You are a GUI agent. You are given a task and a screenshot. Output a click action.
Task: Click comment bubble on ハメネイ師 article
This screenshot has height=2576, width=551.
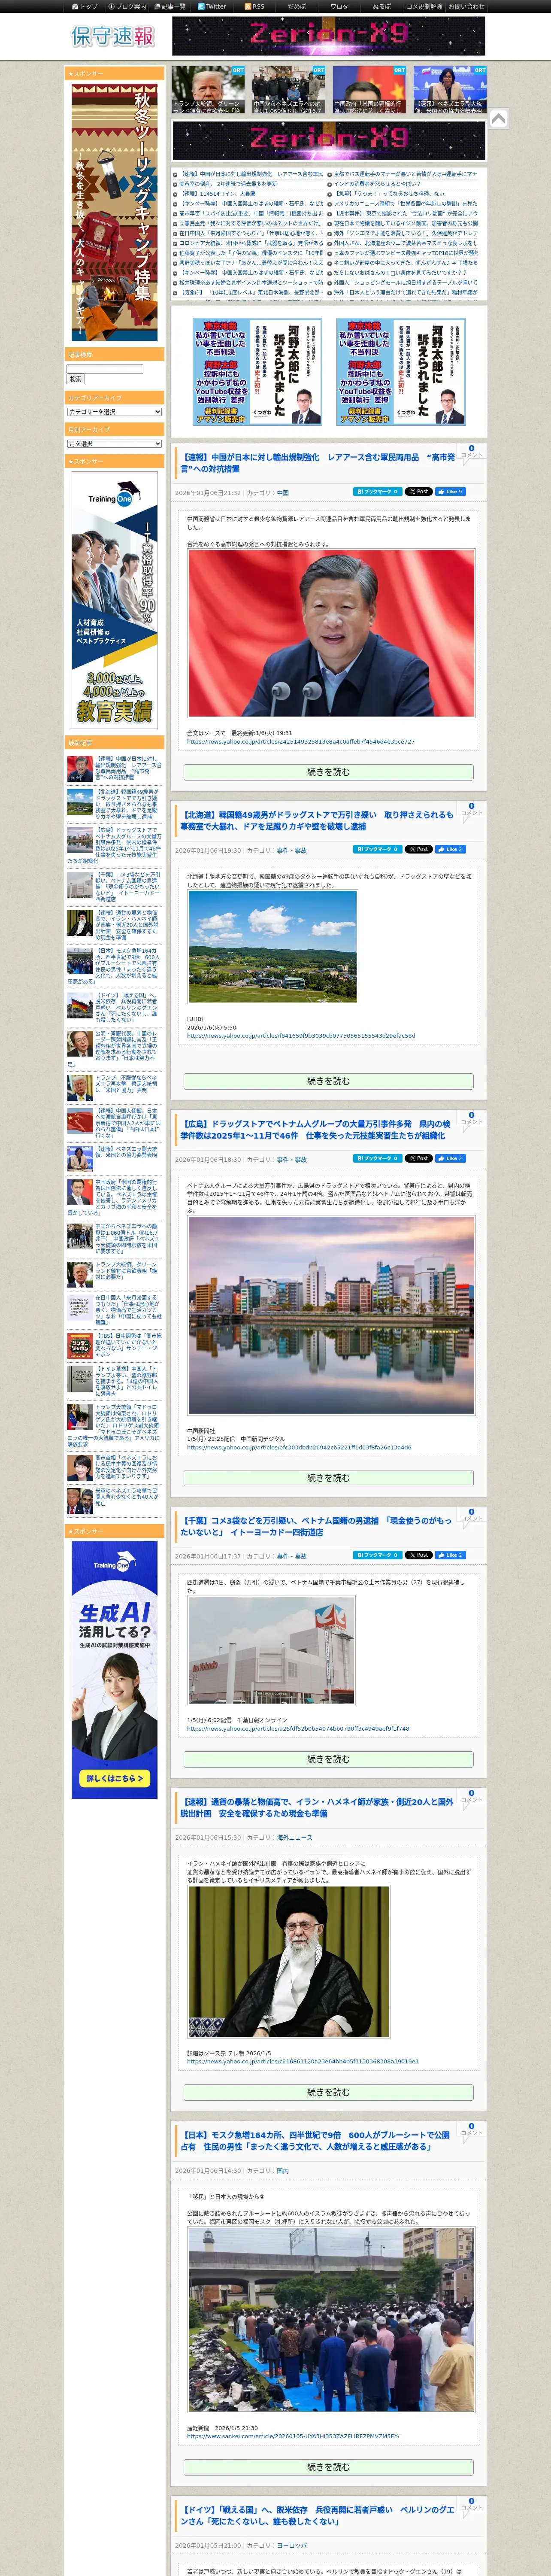click(x=472, y=1797)
